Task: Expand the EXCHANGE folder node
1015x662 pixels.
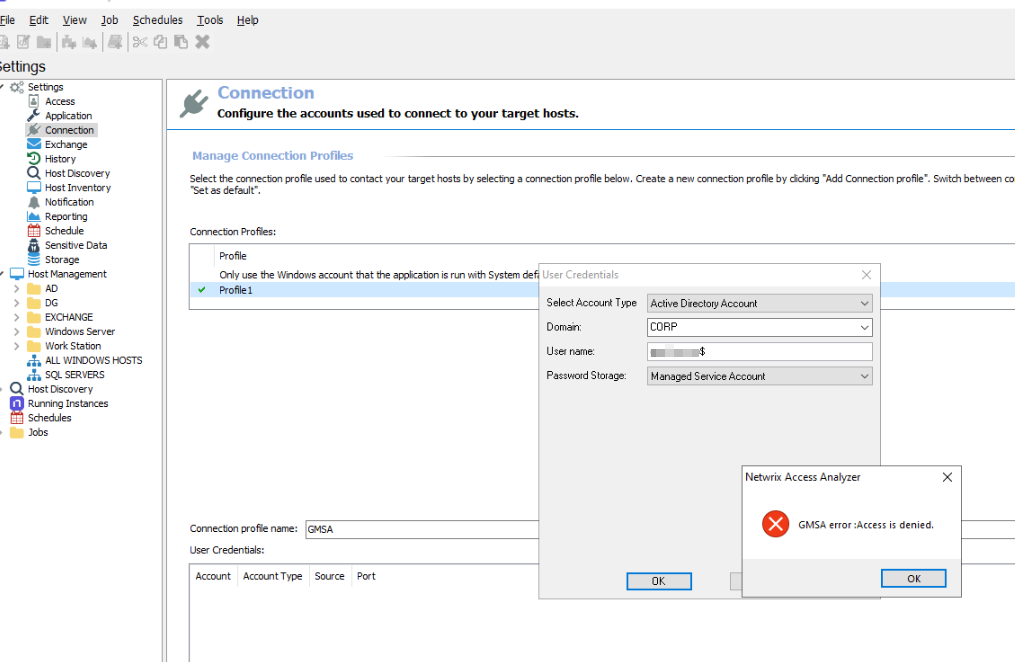Action: 17,317
